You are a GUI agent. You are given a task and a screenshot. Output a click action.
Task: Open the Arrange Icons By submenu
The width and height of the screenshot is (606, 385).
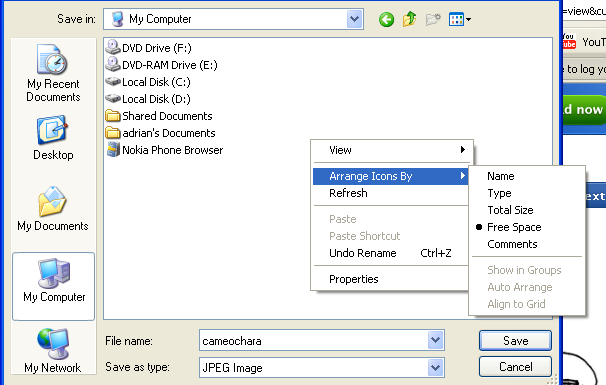tap(391, 176)
